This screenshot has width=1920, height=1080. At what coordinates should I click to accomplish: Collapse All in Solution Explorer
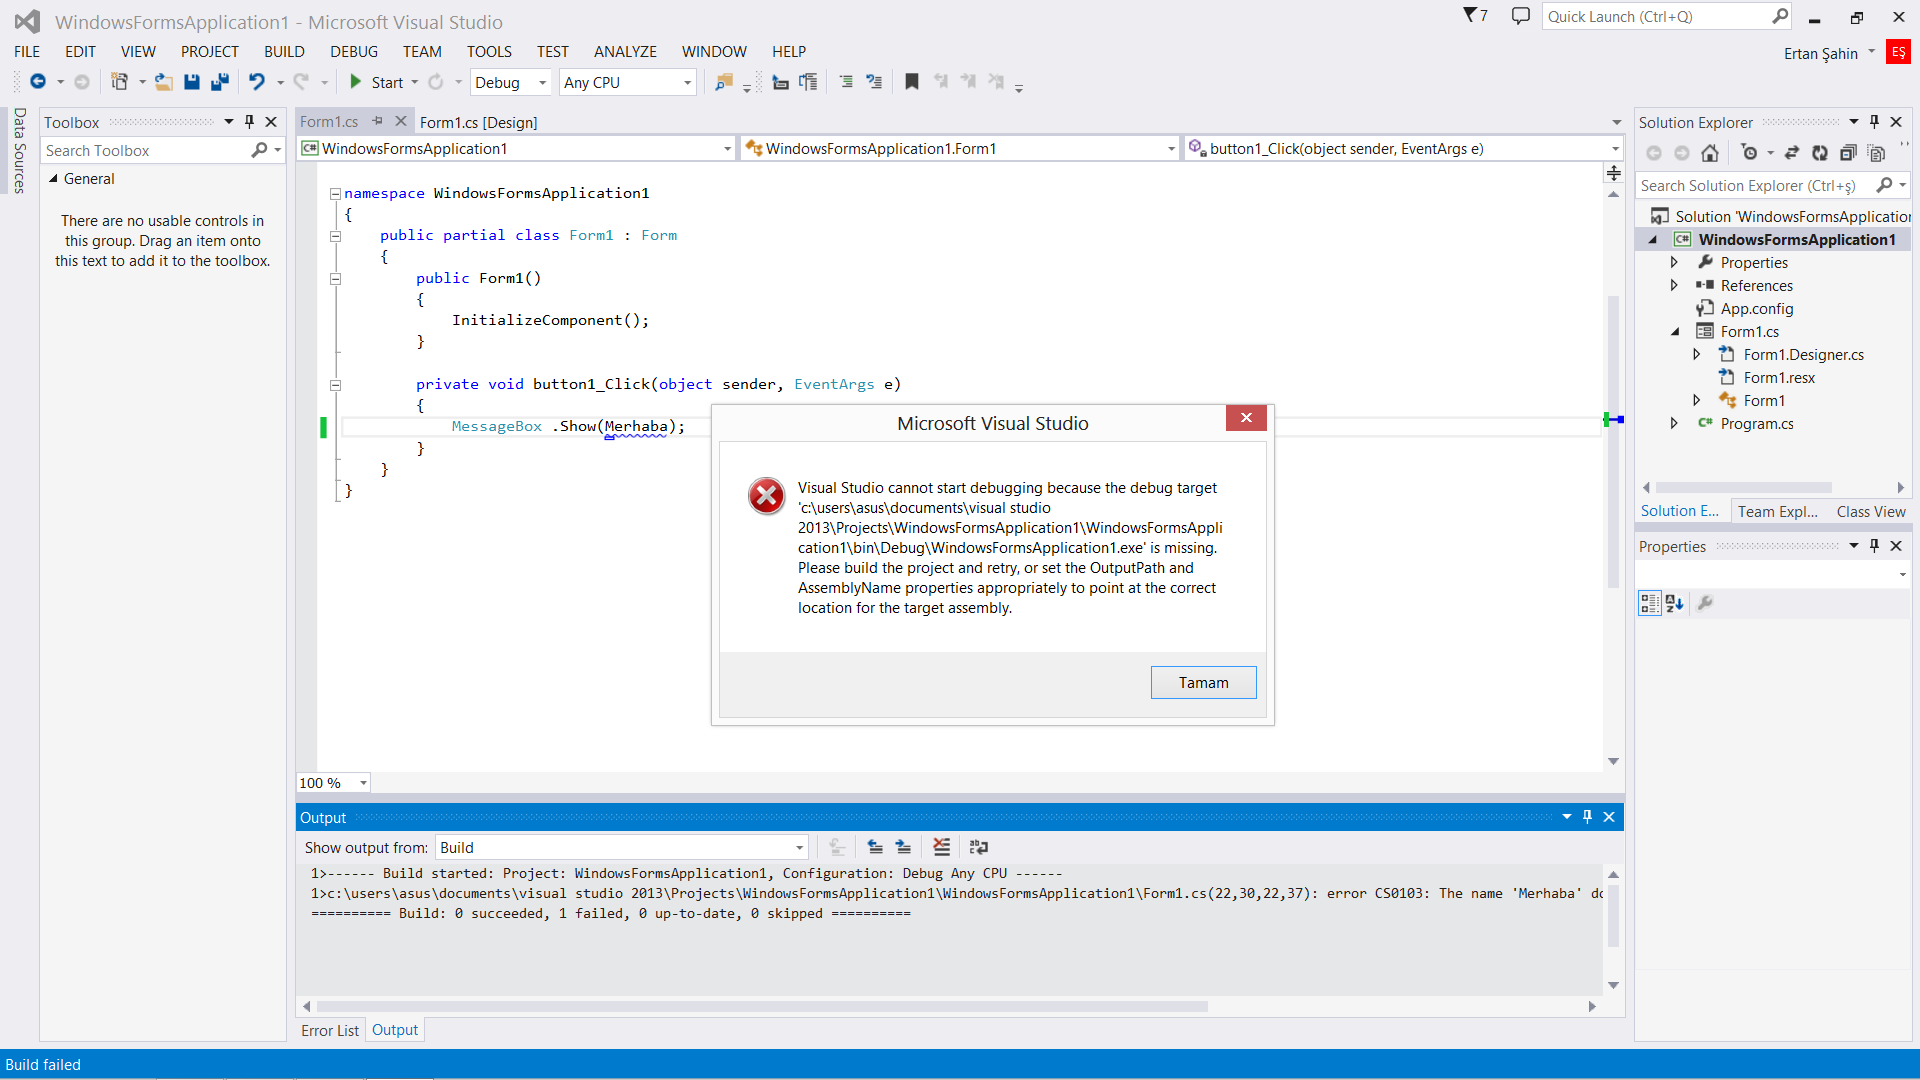click(1848, 153)
